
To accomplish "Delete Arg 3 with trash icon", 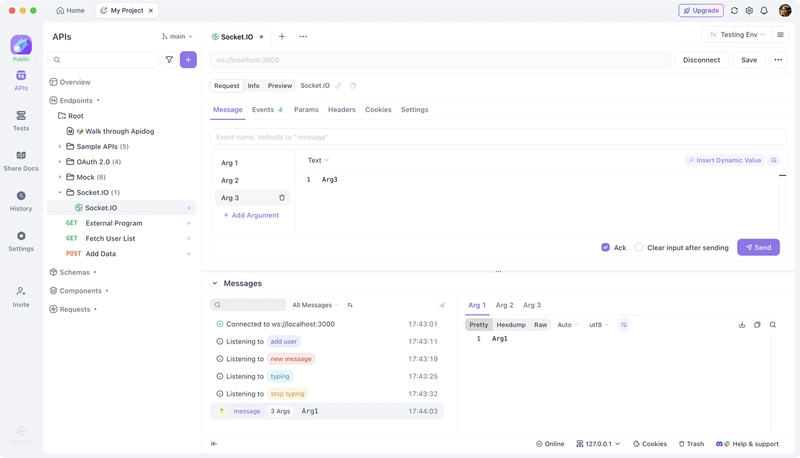I will tap(282, 197).
